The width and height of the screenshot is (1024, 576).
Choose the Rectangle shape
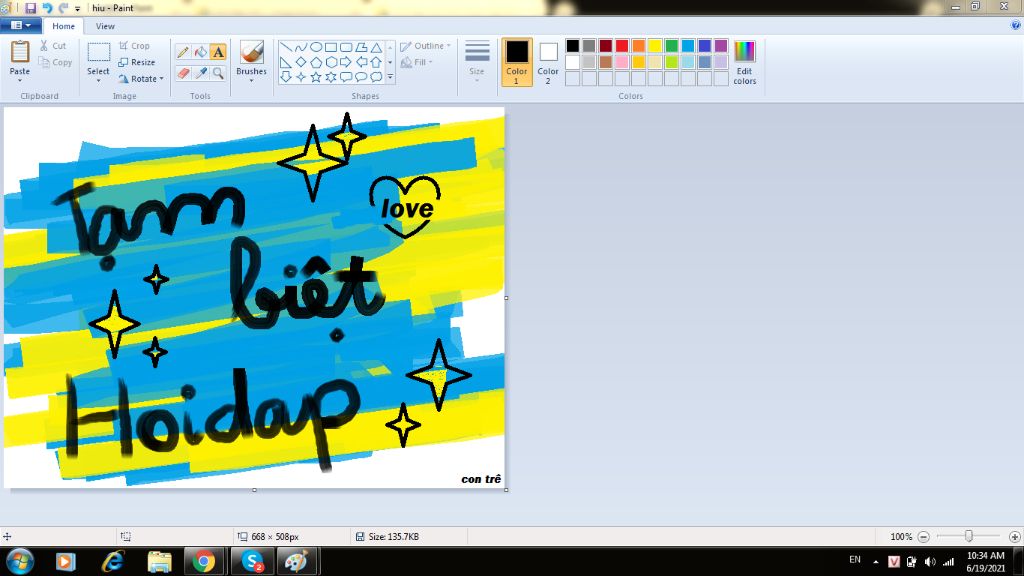pos(330,47)
